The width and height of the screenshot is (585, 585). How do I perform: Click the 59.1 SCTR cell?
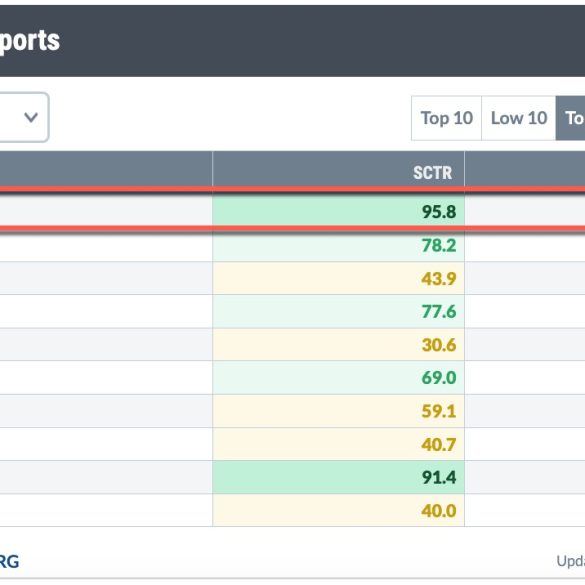click(338, 411)
